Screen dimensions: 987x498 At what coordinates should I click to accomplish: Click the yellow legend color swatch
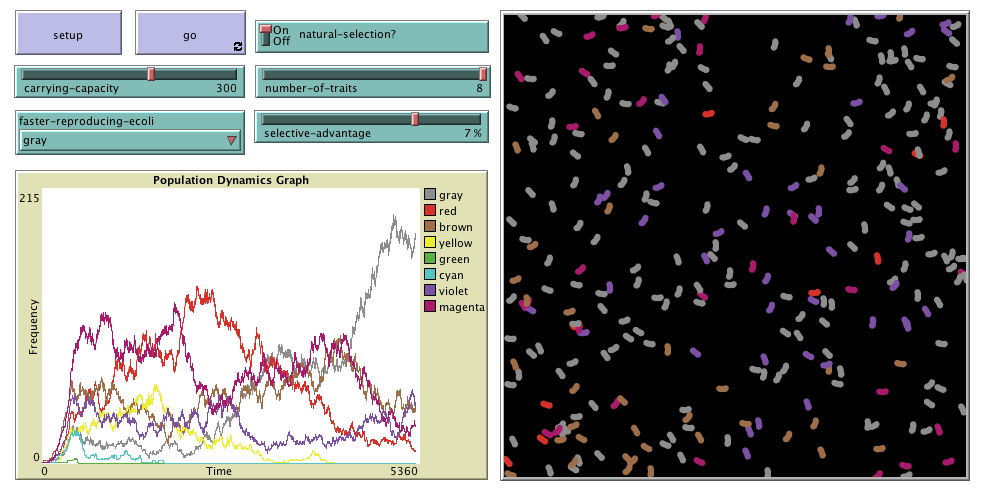[x=430, y=243]
